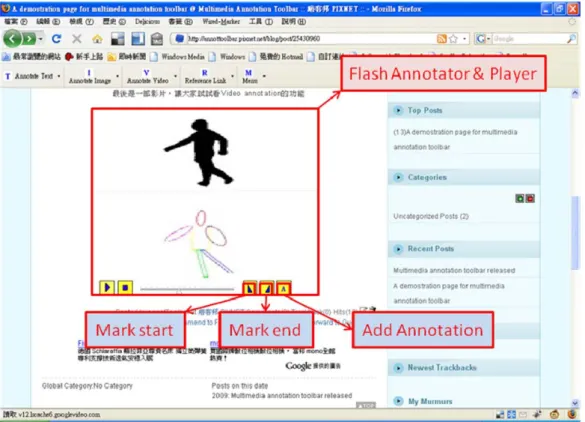The height and width of the screenshot is (422, 585).
Task: Toggle the Newest Trackbacks section arrow
Action: click(398, 368)
